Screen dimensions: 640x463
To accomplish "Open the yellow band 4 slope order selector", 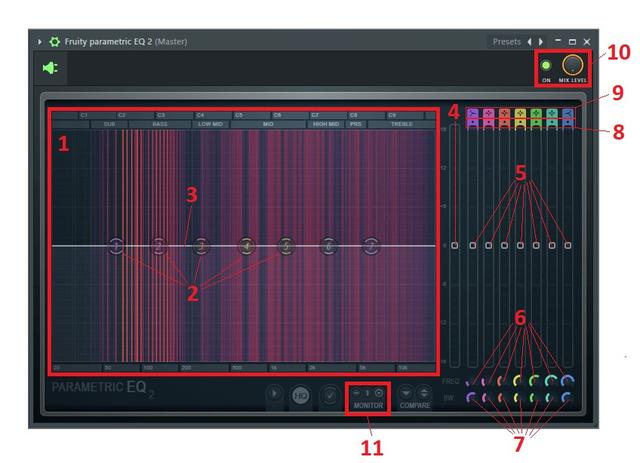I will pos(520,123).
